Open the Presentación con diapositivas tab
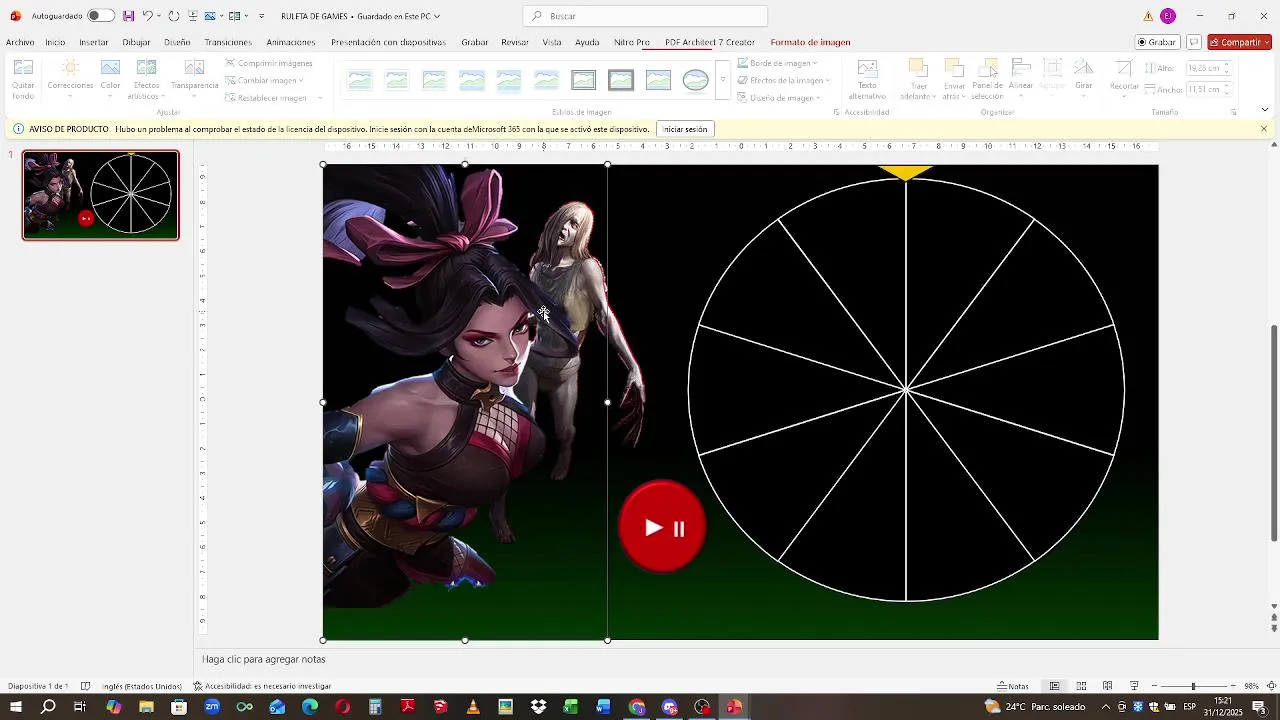Image resolution: width=1280 pixels, height=720 pixels. 388,42
